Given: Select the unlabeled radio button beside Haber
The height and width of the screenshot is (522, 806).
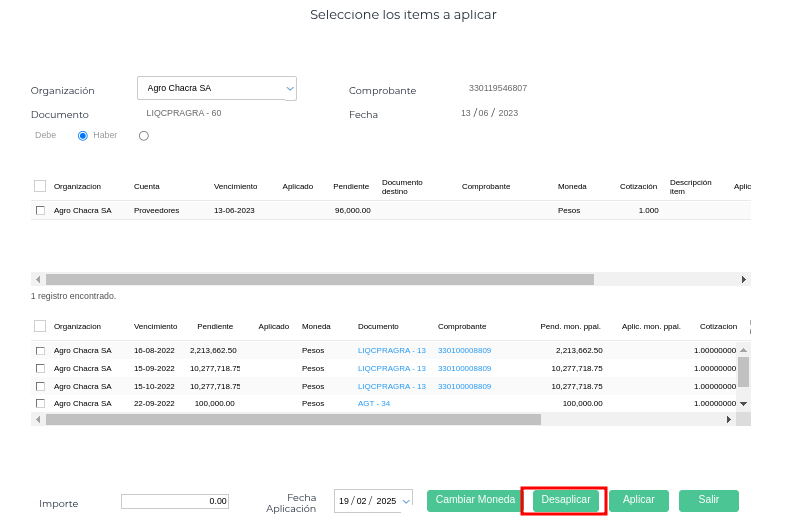Looking at the screenshot, I should click(x=144, y=136).
